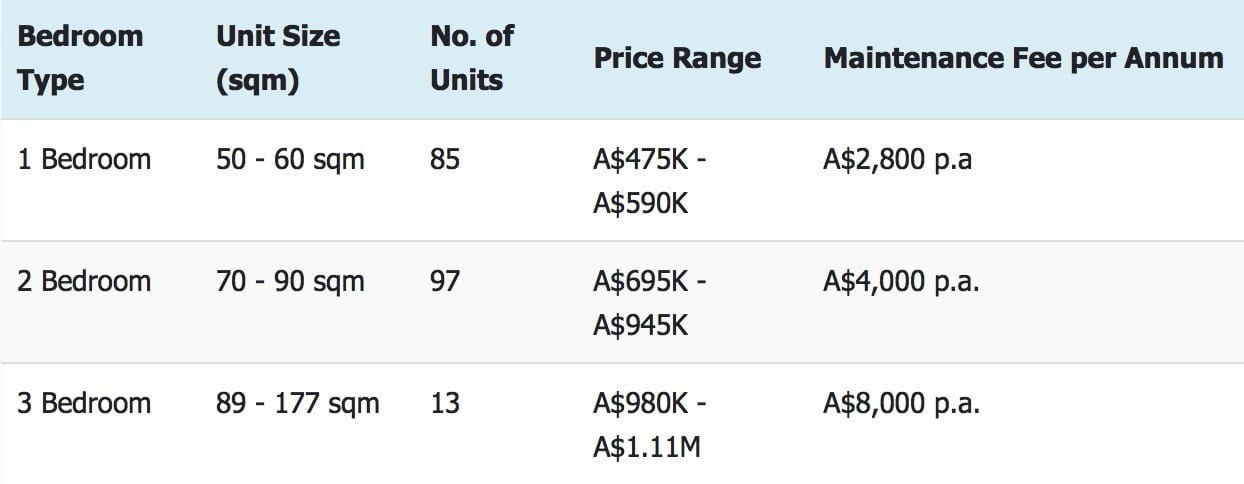1244x484 pixels.
Task: Click the Price Range column header
Action: [677, 58]
